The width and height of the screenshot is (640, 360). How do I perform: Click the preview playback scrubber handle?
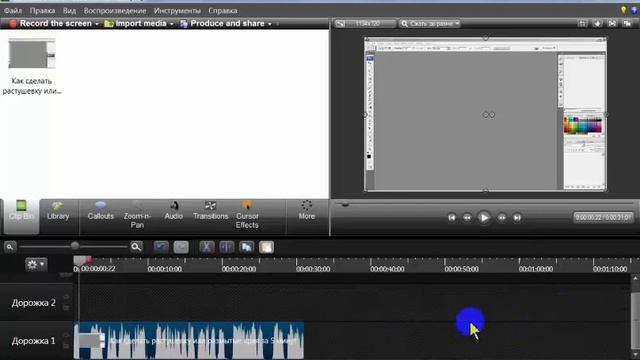click(x=345, y=204)
